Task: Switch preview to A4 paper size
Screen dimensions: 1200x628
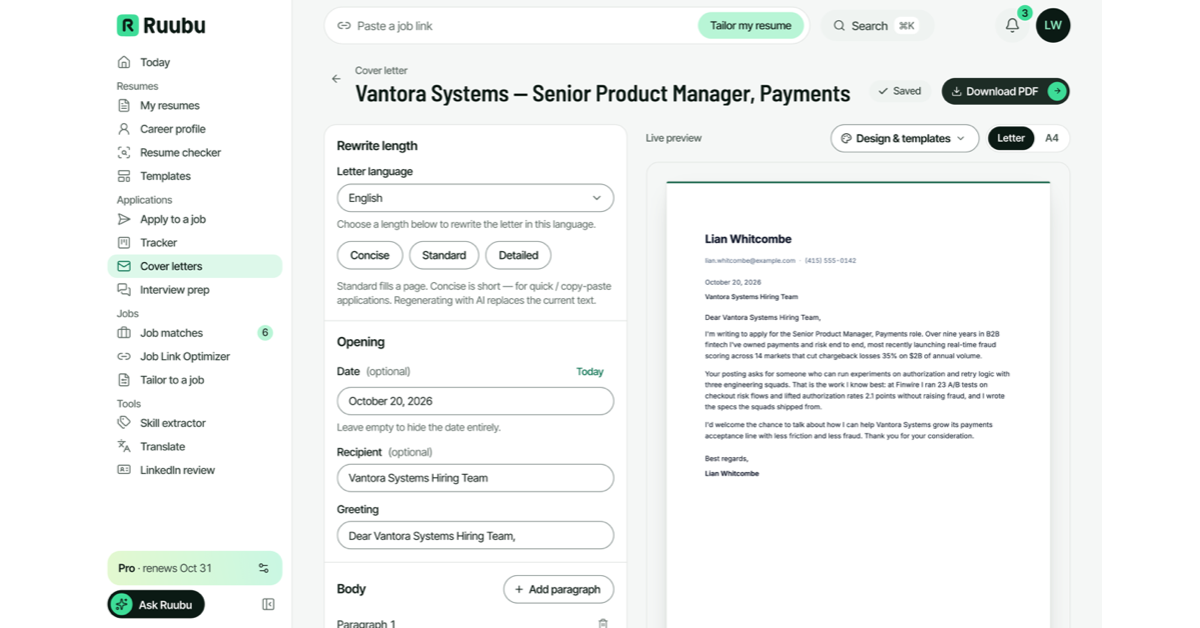Action: coord(1052,138)
